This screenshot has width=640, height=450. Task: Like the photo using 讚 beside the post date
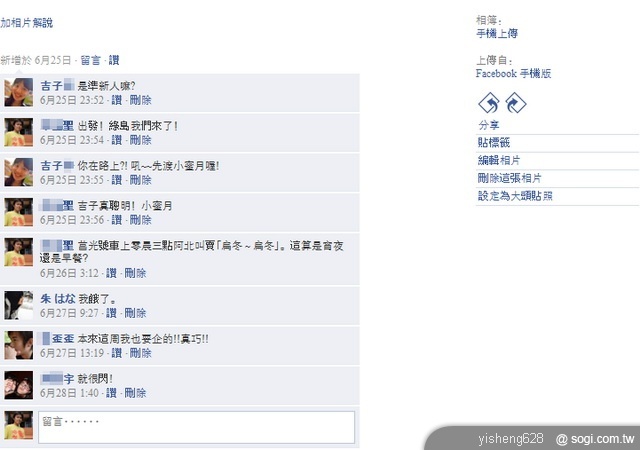tap(114, 60)
